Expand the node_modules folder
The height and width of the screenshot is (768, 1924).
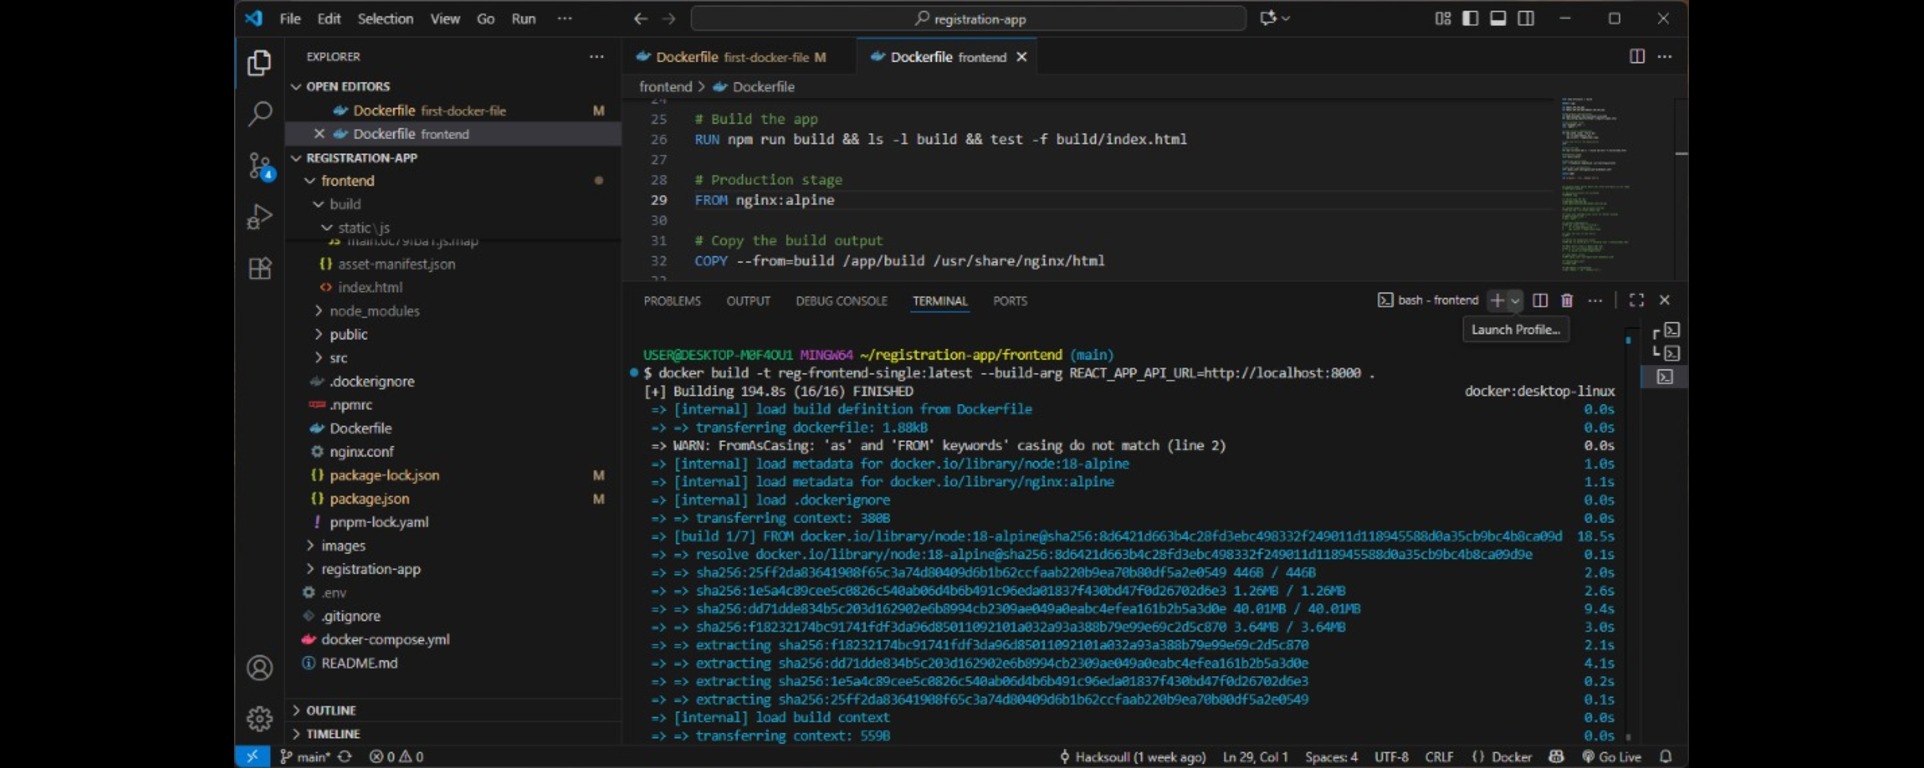(374, 311)
